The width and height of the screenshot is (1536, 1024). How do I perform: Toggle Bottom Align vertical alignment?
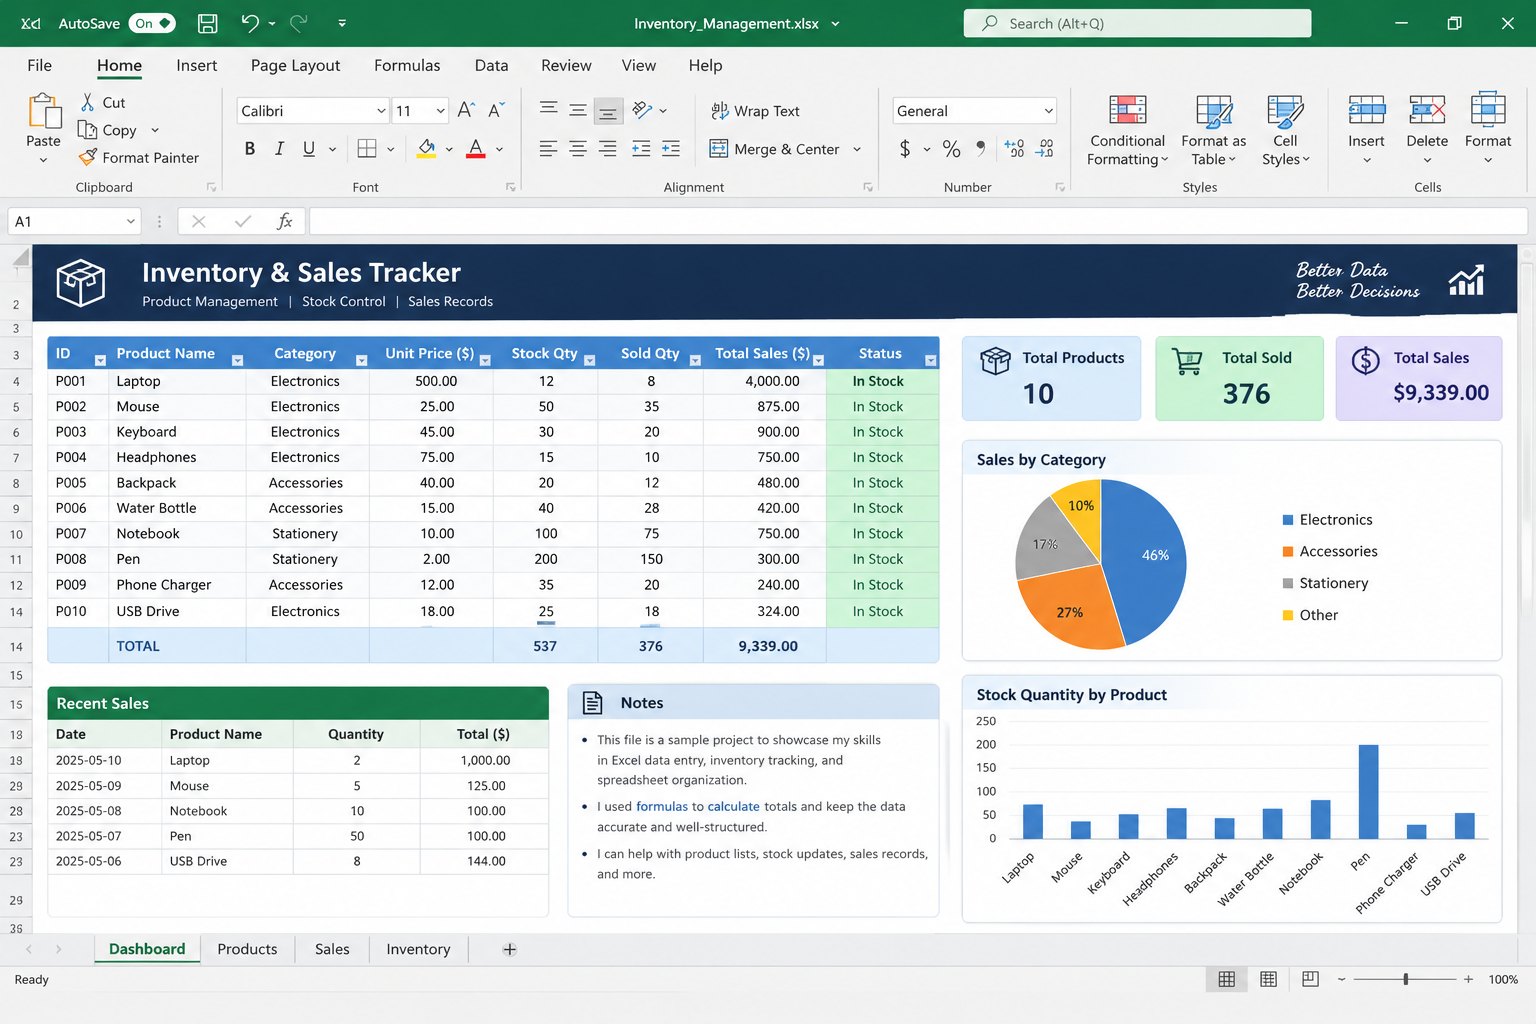(608, 111)
